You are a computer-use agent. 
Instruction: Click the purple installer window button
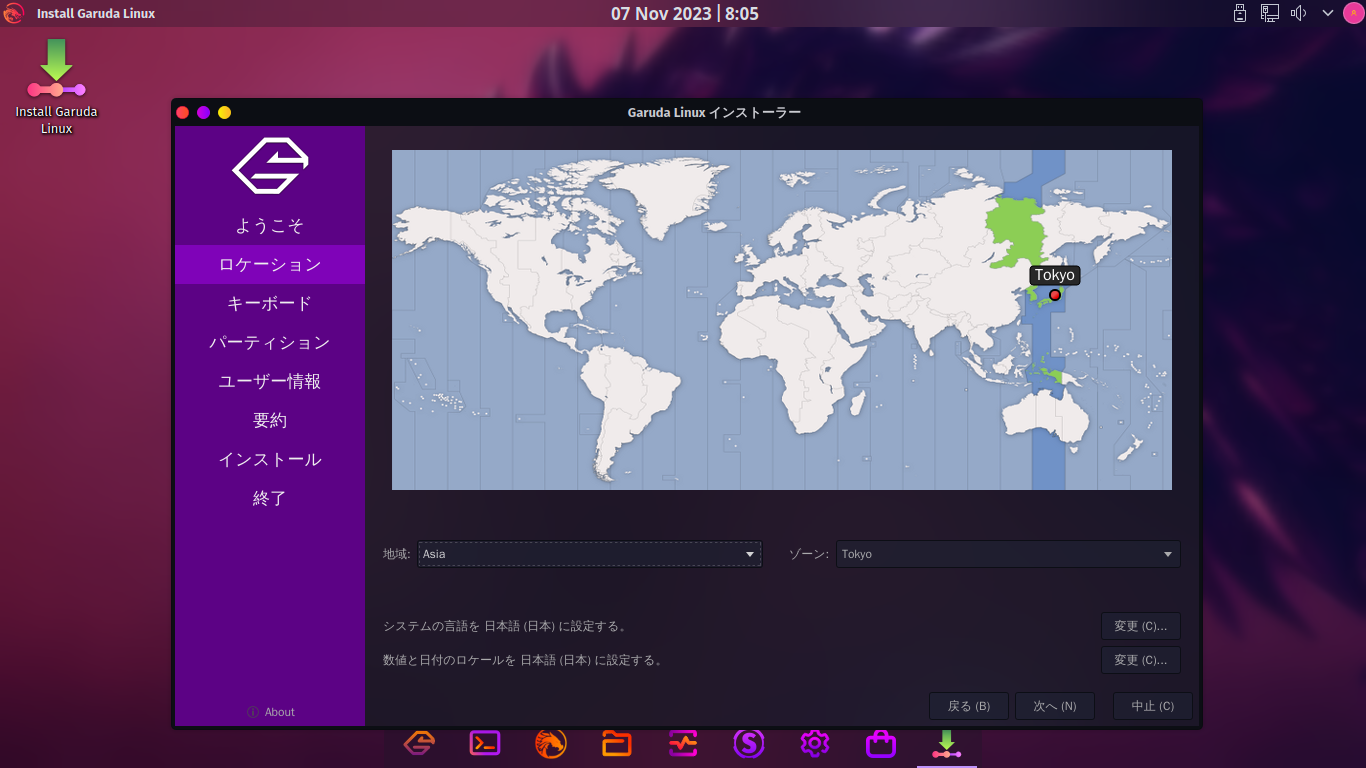point(204,112)
